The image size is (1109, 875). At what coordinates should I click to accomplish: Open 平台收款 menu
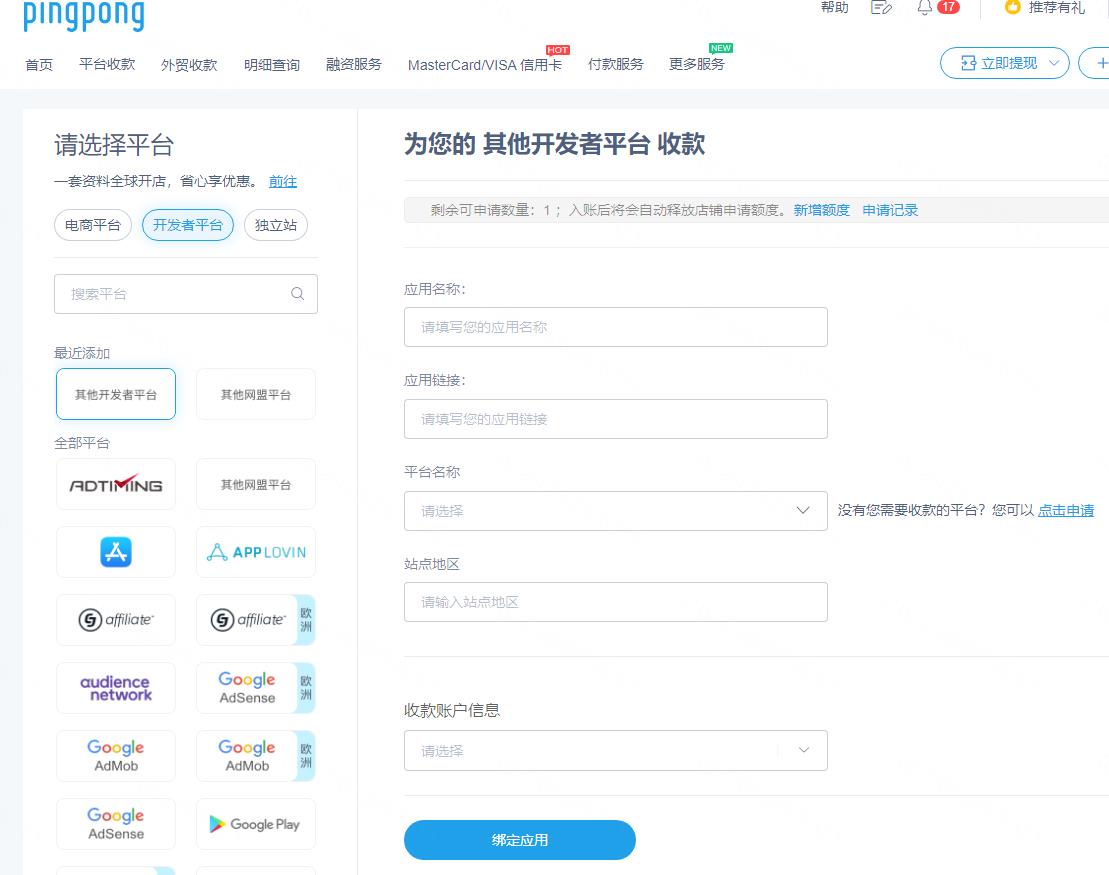(x=107, y=64)
